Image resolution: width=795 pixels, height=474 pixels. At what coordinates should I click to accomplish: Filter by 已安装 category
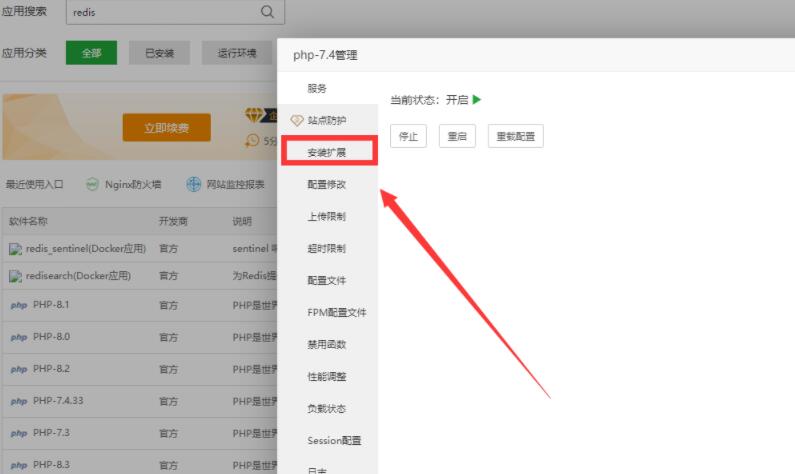(159, 53)
